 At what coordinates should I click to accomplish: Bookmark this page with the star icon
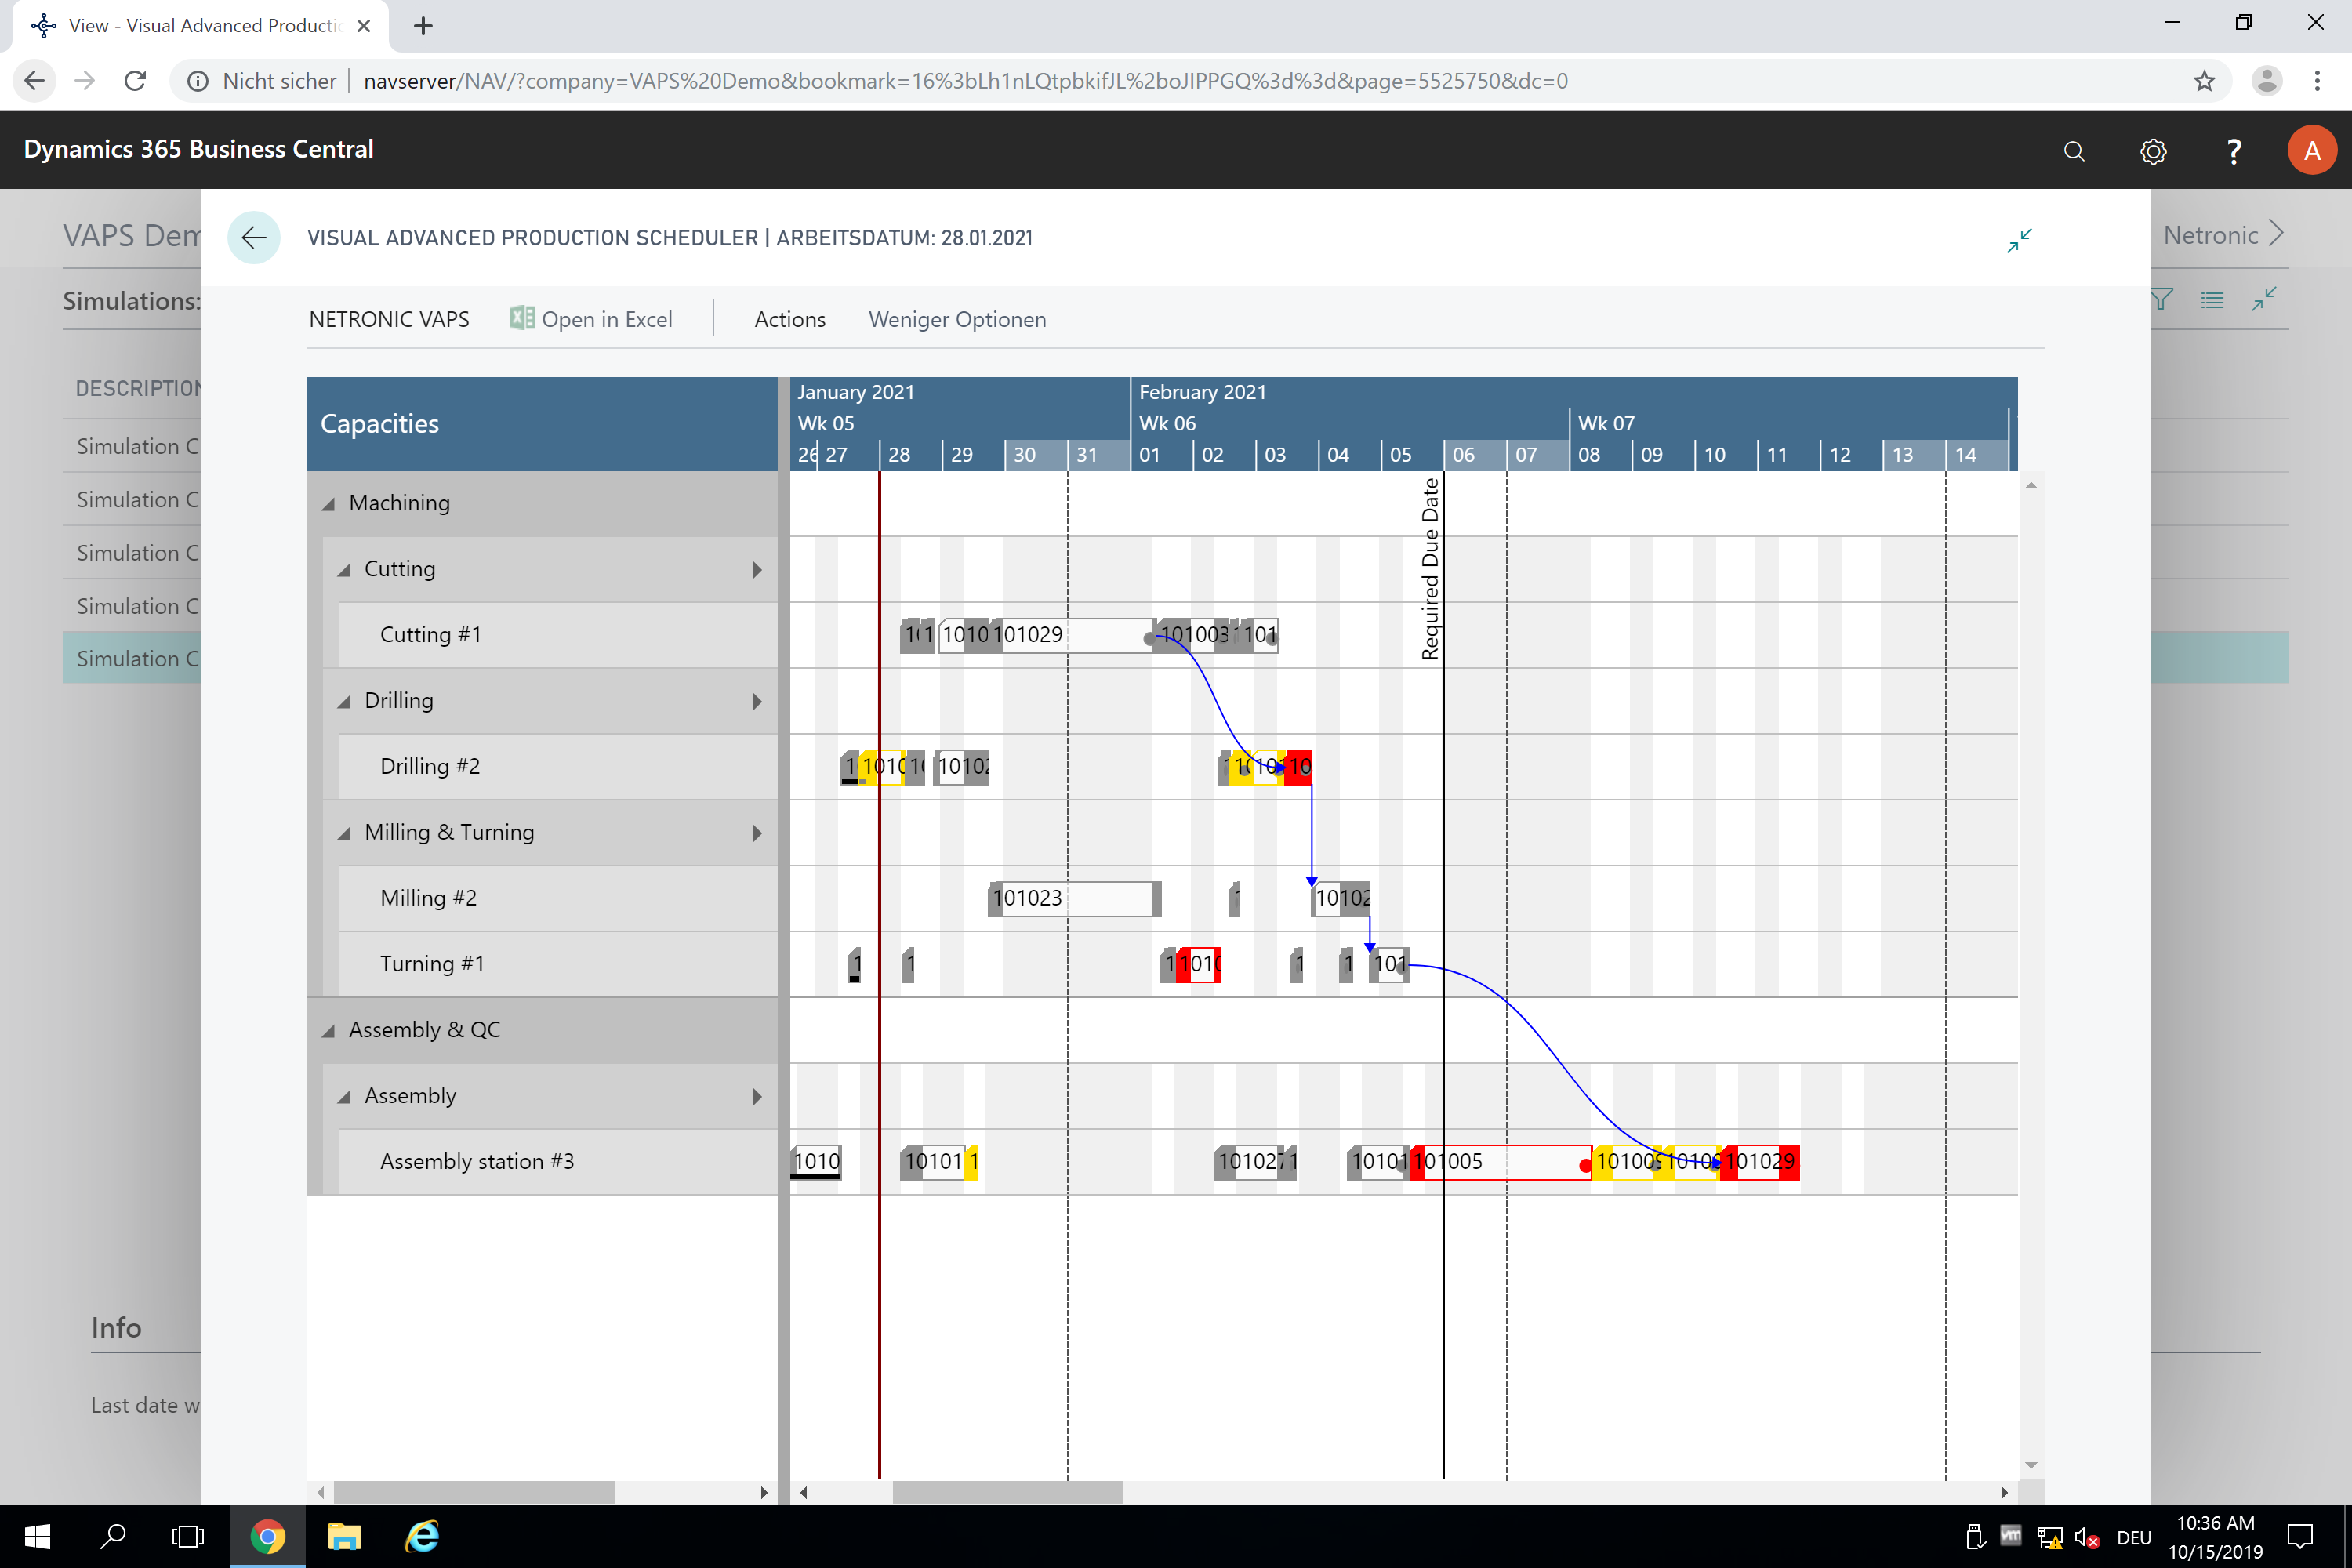[x=2204, y=81]
